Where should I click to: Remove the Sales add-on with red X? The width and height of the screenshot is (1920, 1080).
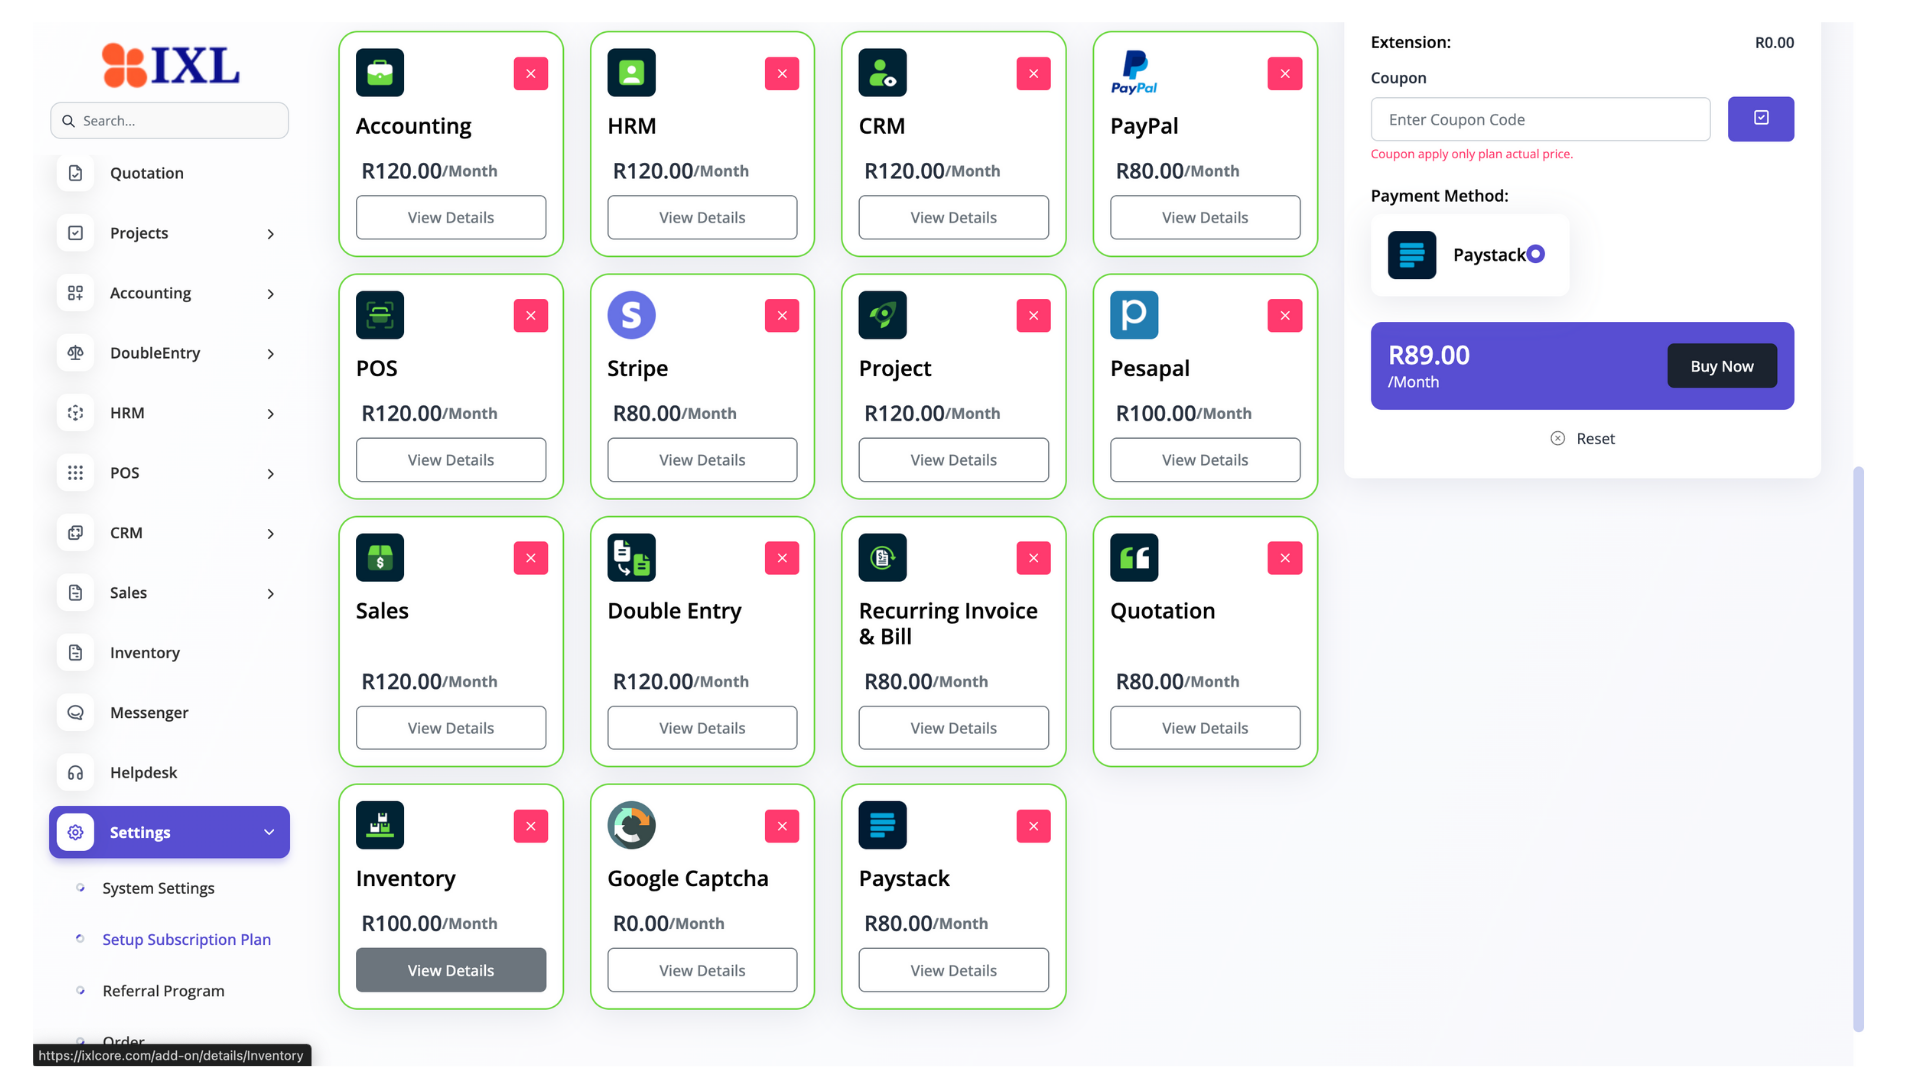[x=531, y=558]
